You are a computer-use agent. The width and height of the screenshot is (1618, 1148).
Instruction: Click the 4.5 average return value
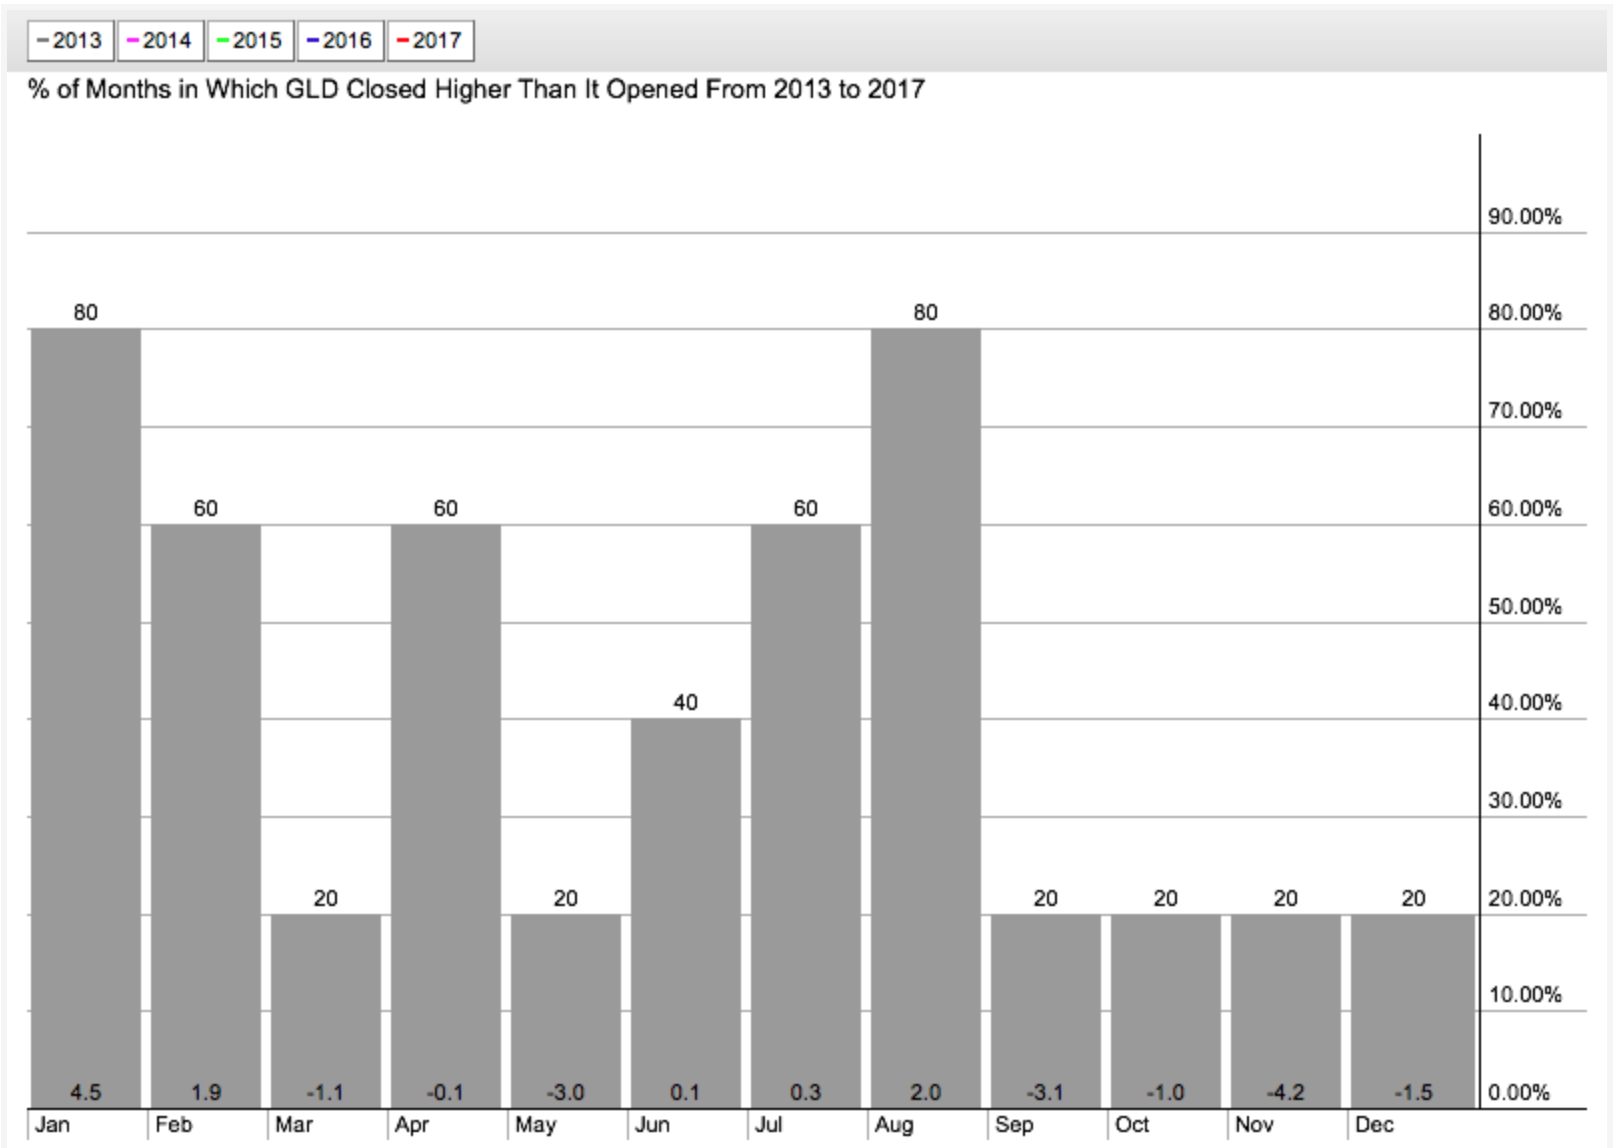click(86, 1093)
